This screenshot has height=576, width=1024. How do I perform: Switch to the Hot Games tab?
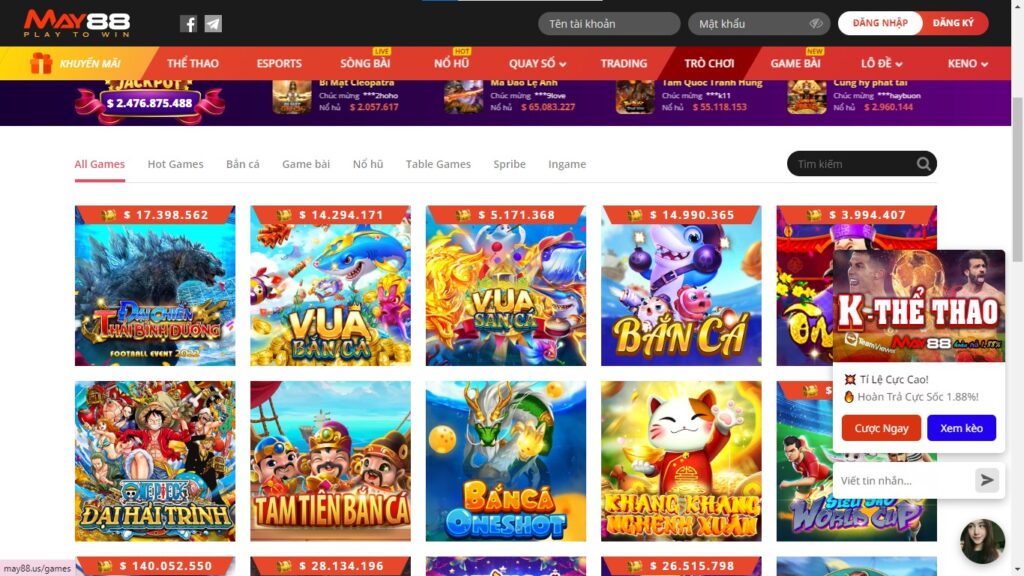[x=175, y=164]
